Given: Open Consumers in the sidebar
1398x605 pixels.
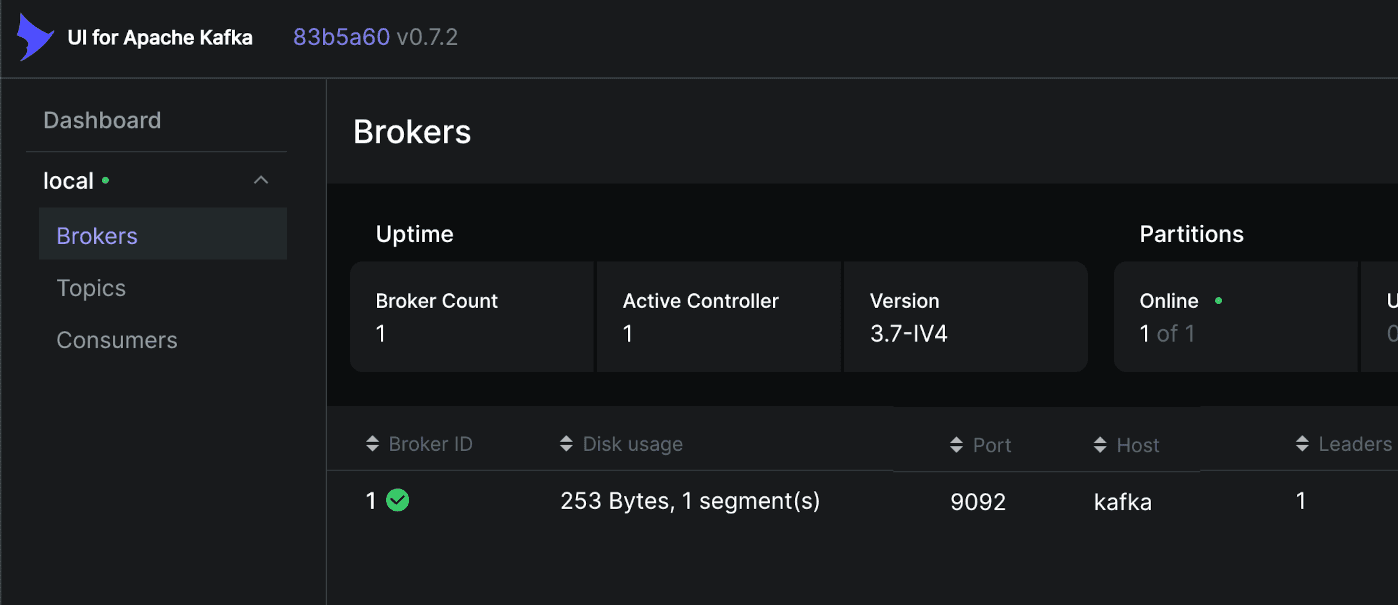Looking at the screenshot, I should (117, 340).
